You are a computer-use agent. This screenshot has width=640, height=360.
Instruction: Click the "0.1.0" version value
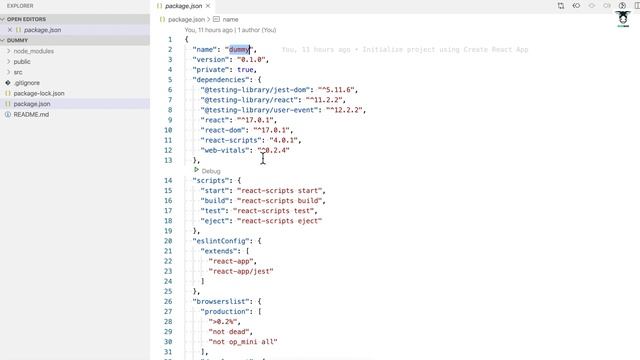(x=251, y=60)
